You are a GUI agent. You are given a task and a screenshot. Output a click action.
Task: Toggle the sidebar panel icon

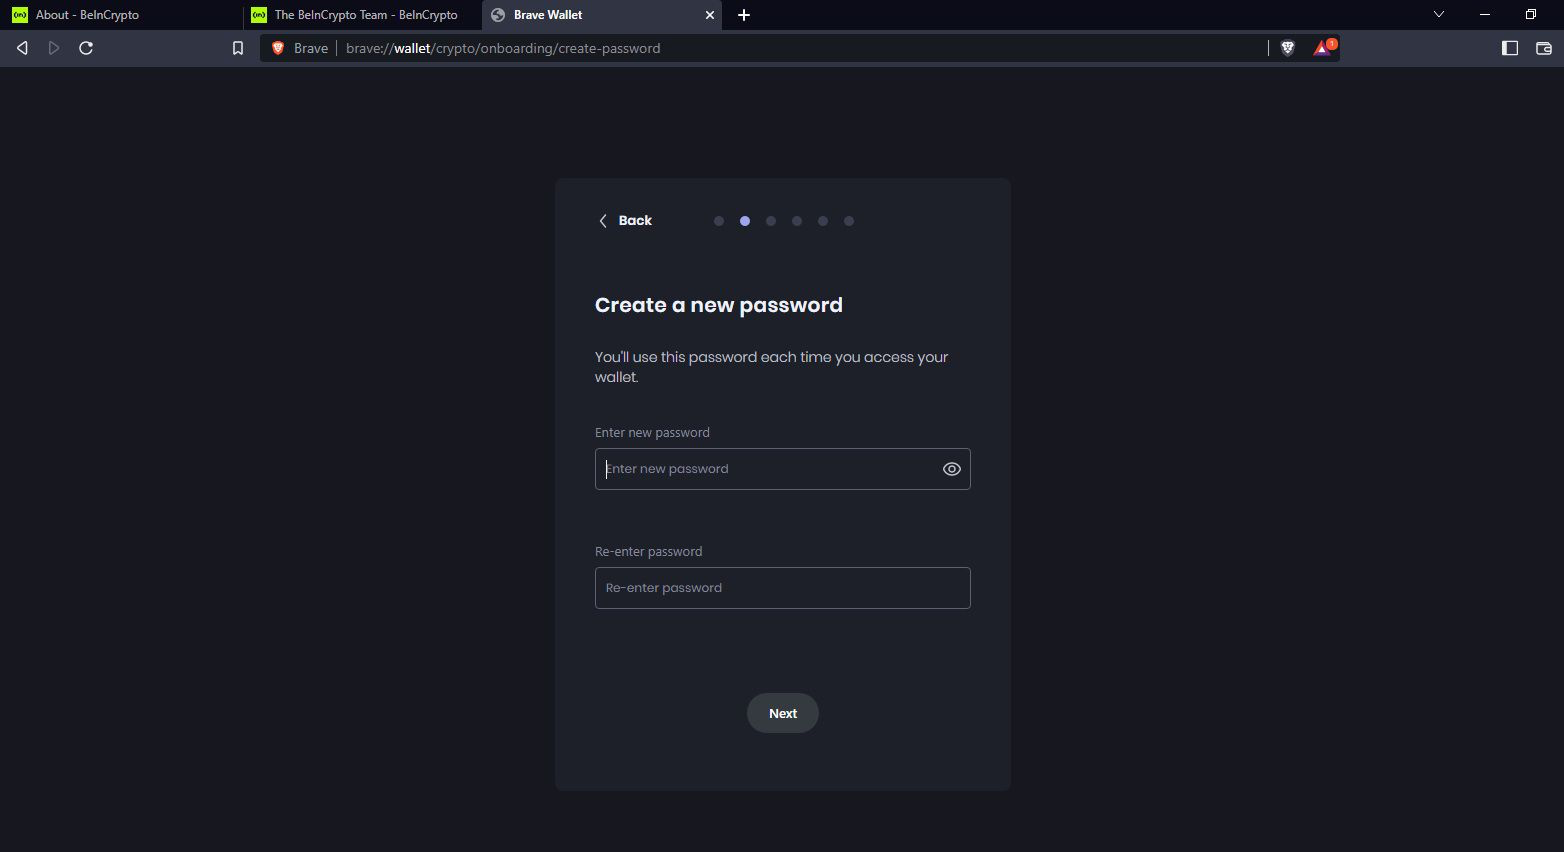(x=1510, y=48)
